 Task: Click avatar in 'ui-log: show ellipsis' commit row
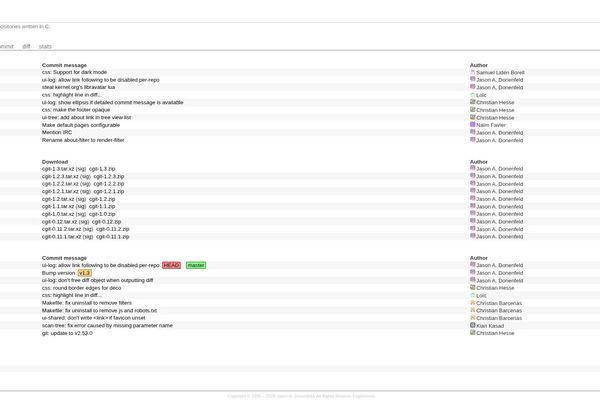click(473, 102)
